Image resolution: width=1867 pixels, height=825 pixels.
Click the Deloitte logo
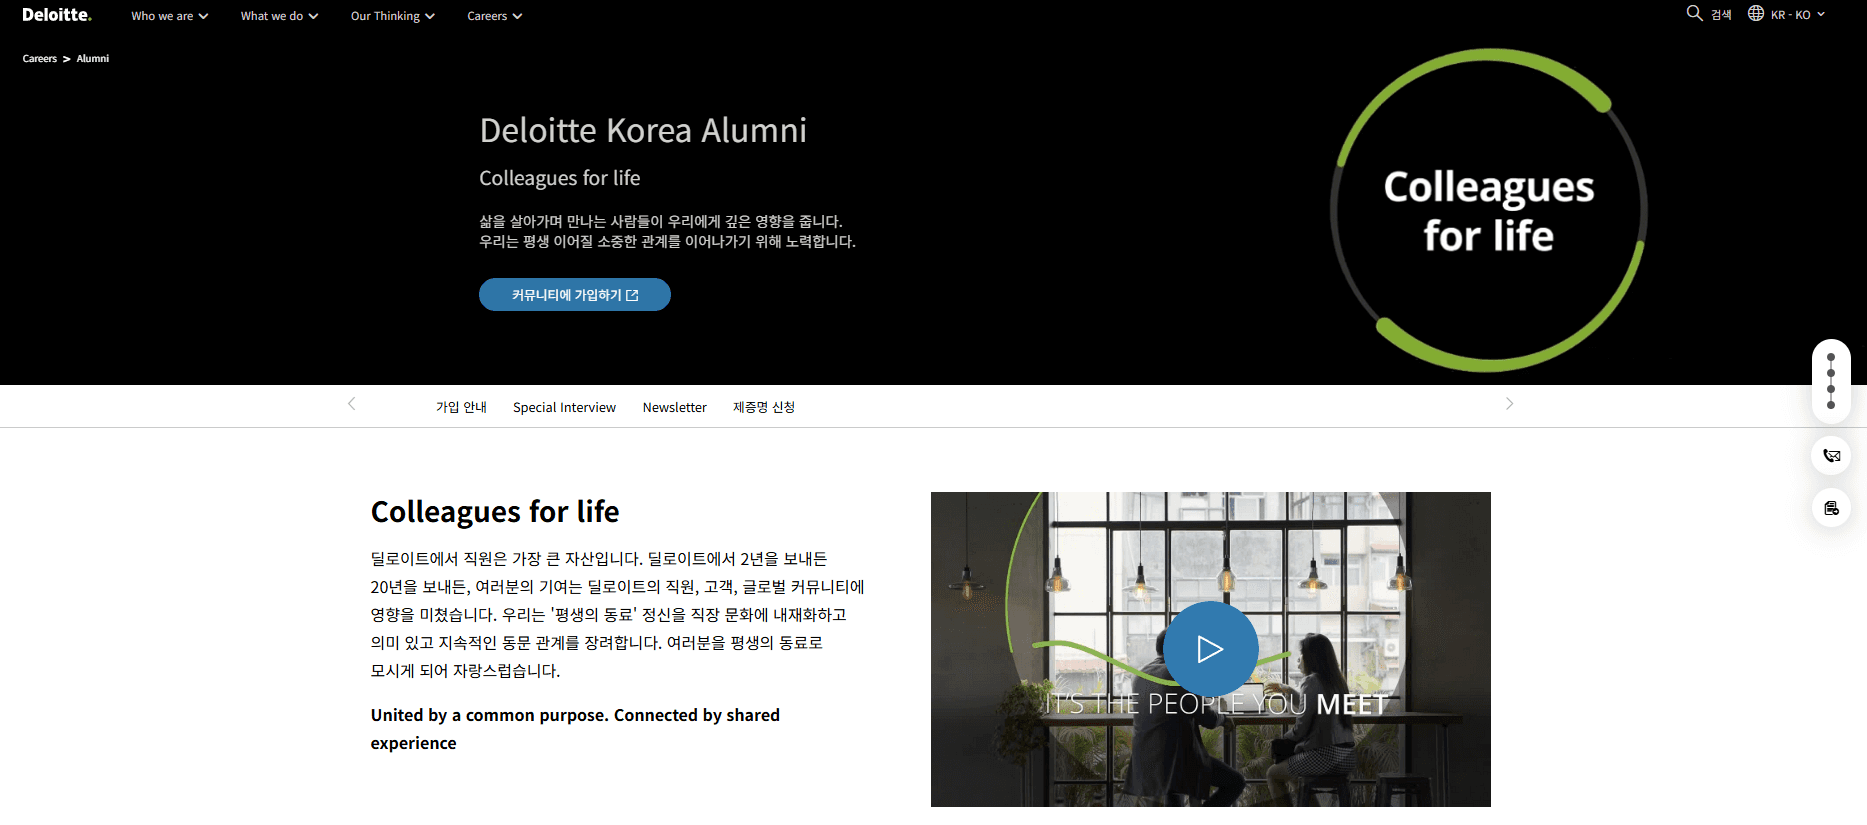[57, 15]
